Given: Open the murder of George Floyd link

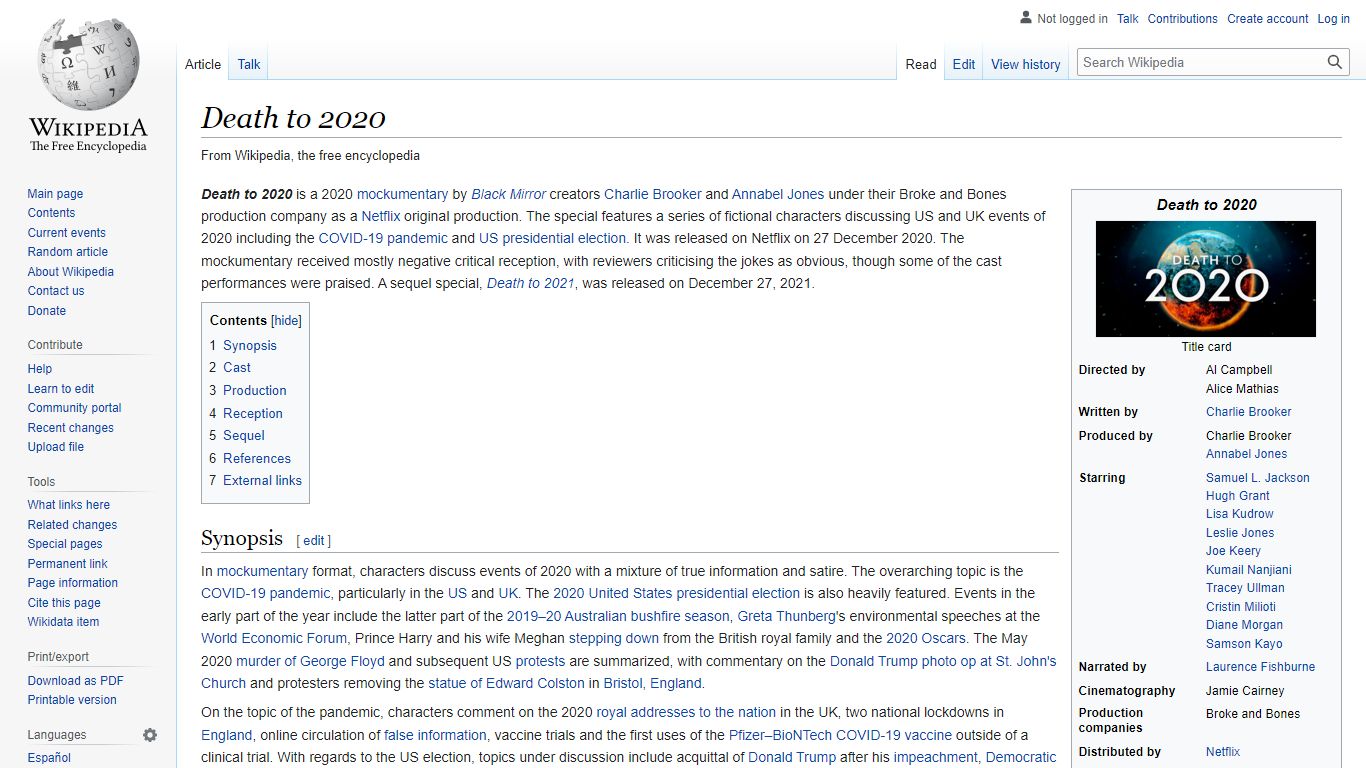Looking at the screenshot, I should tap(310, 661).
